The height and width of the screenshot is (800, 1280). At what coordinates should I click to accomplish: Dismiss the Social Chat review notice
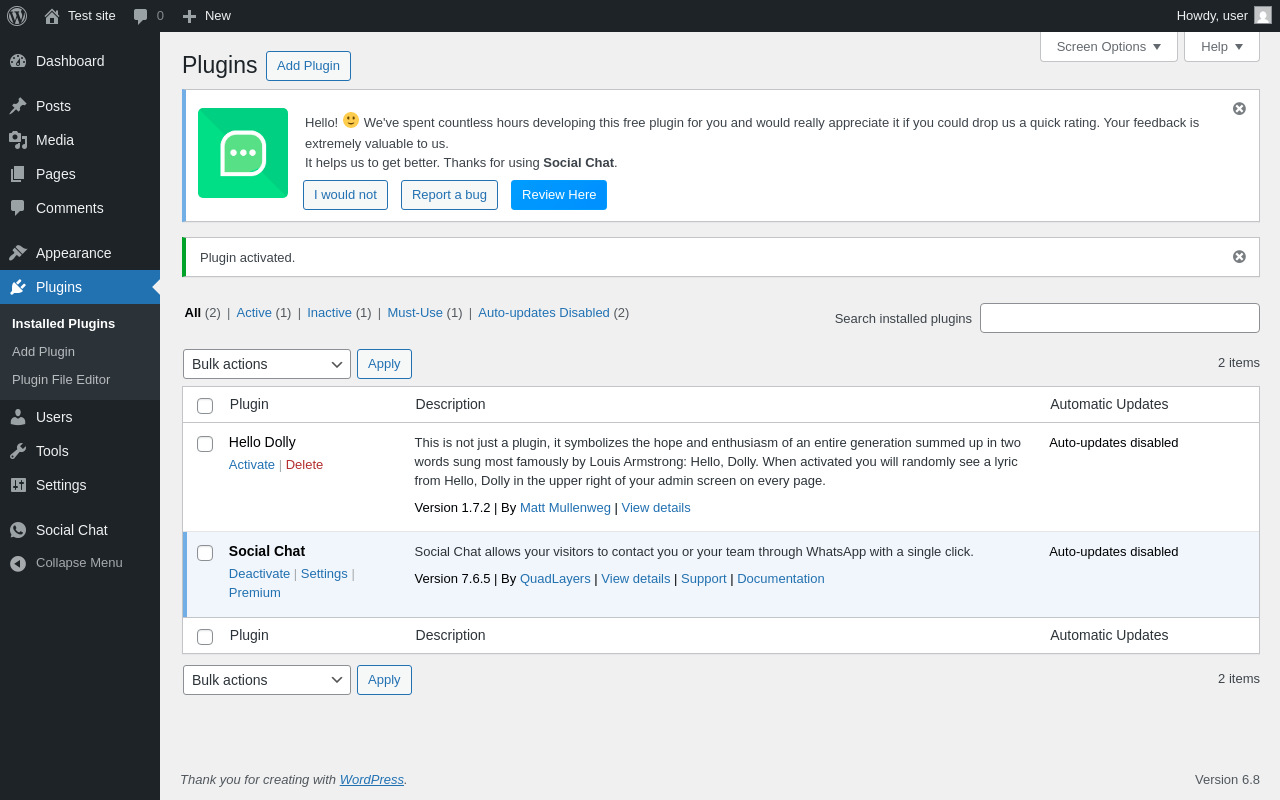(x=1239, y=109)
